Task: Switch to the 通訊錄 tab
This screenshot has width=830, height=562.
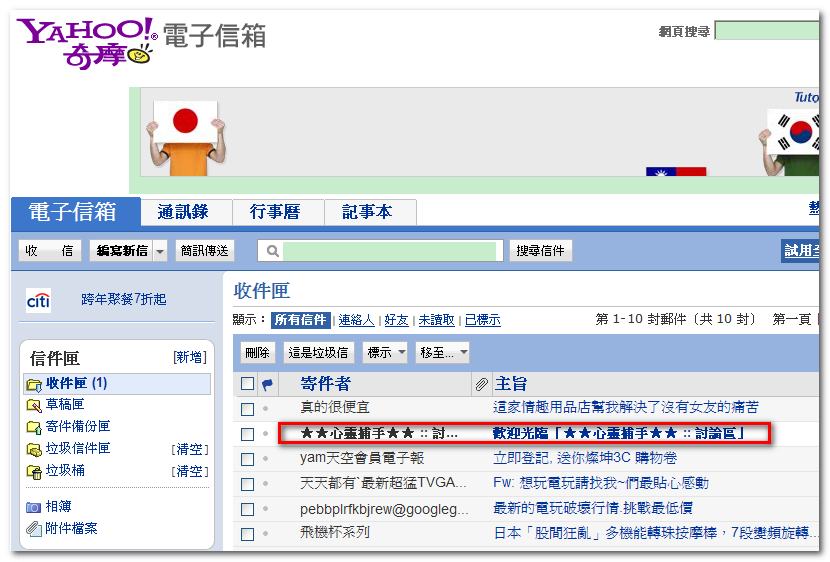Action: click(x=182, y=212)
